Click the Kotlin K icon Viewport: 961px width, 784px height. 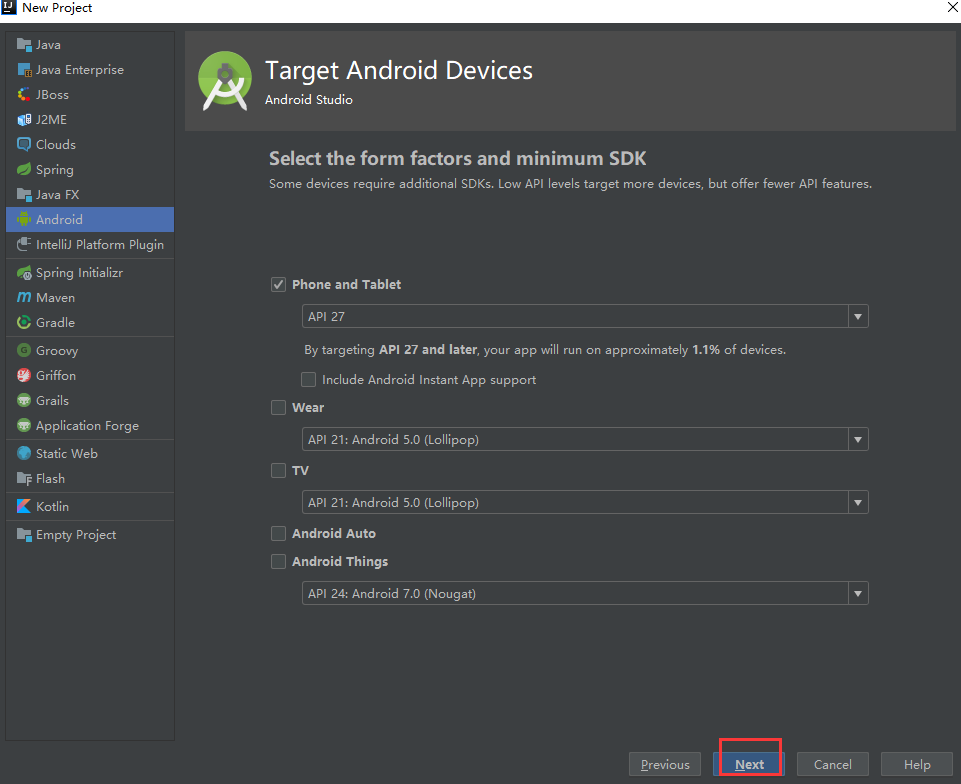(24, 506)
